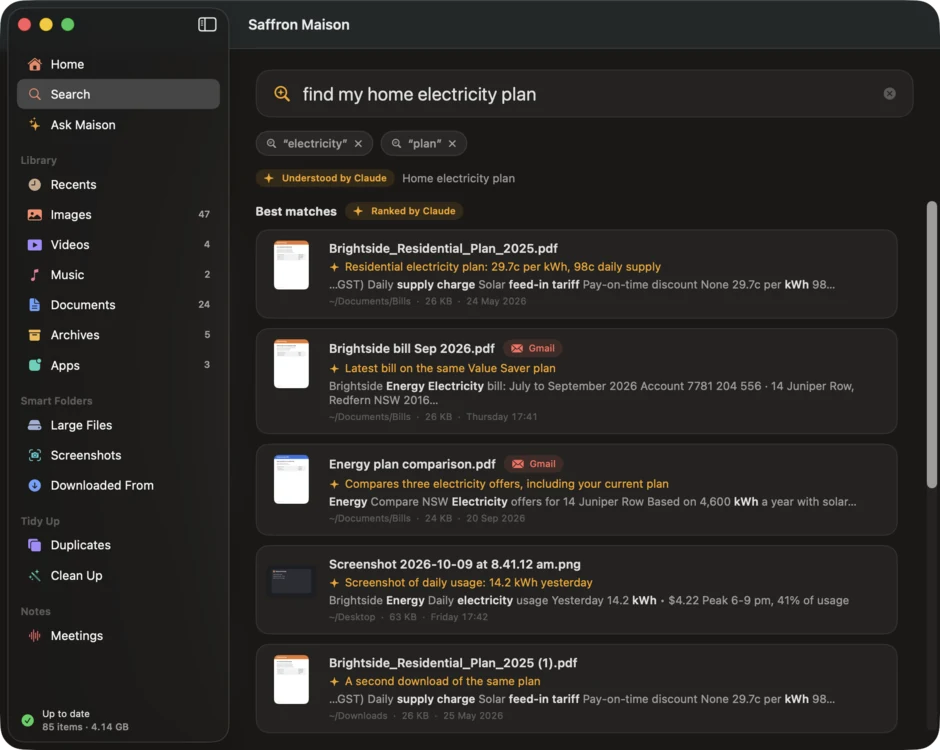The image size is (940, 750).
Task: Clear the search query with x button
Action: coord(890,94)
